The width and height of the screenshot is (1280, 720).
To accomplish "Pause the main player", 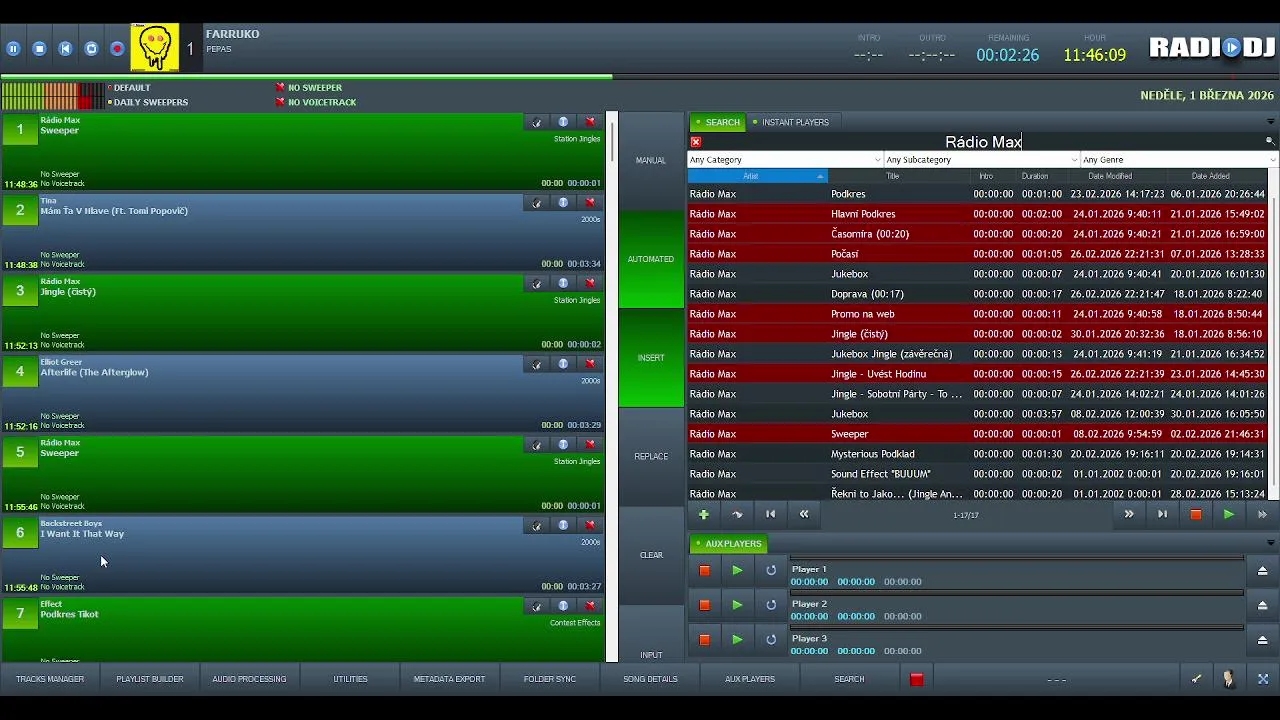I will coord(13,48).
